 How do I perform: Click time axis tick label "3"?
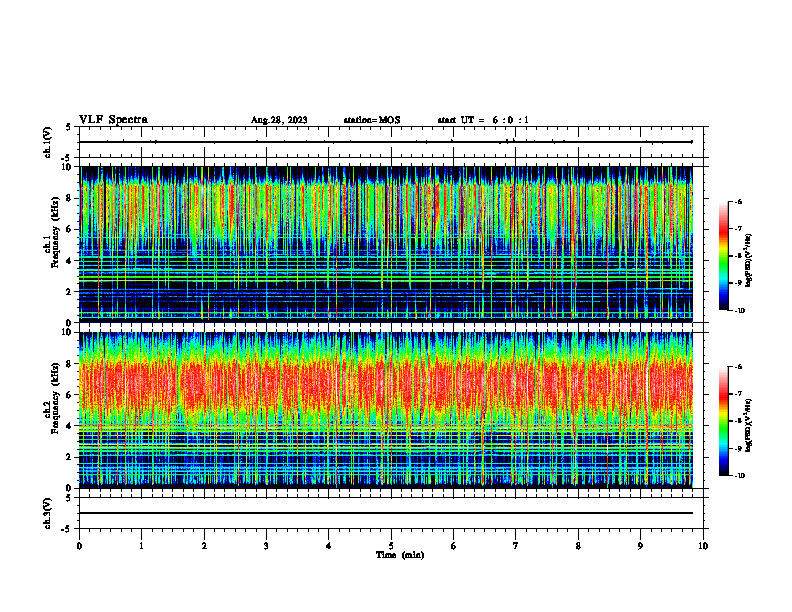point(266,546)
